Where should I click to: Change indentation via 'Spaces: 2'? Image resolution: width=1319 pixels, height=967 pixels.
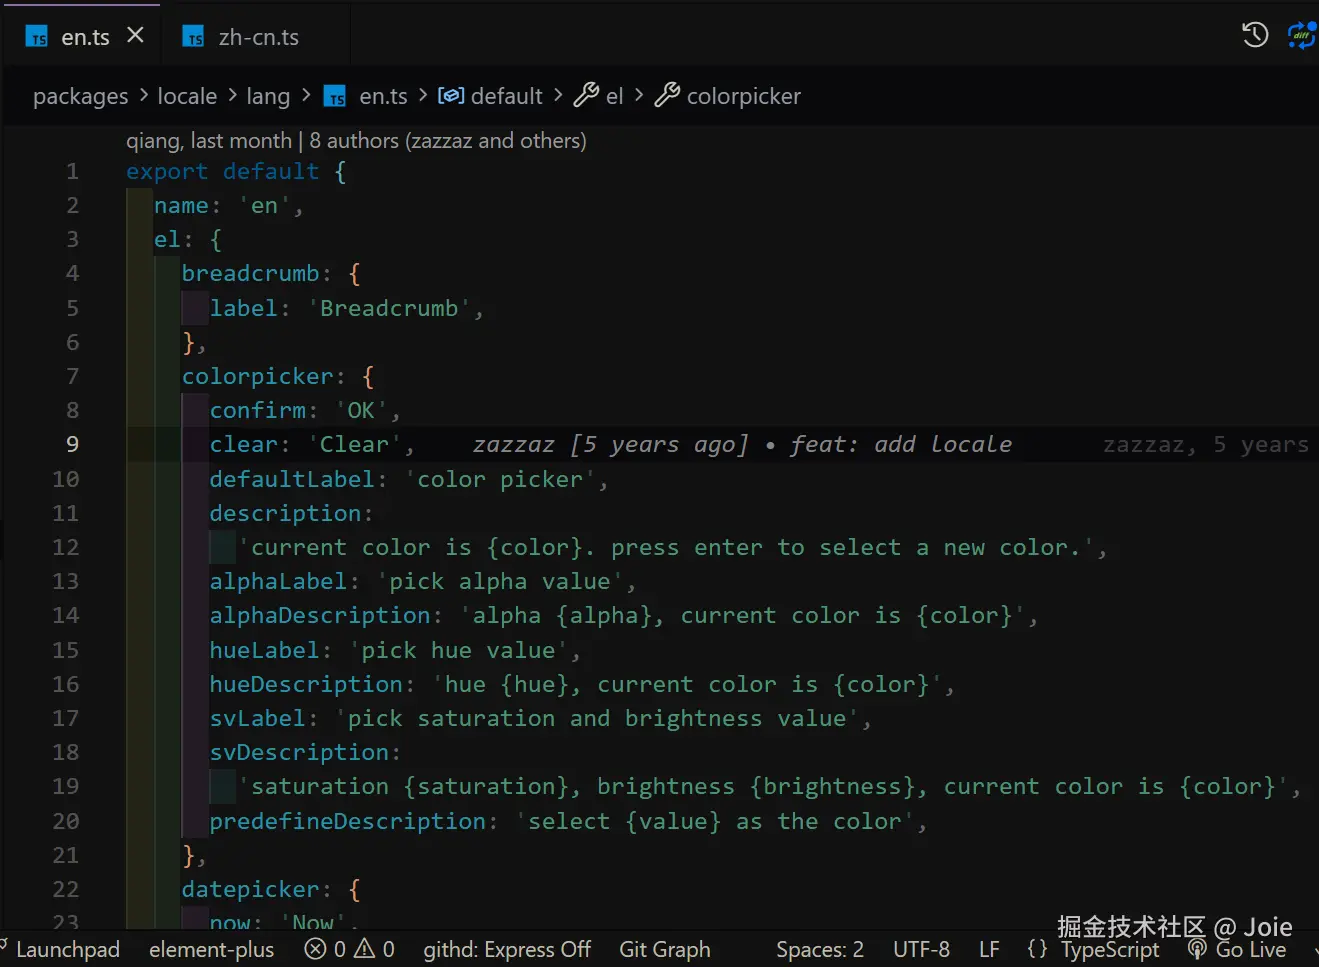820,949
